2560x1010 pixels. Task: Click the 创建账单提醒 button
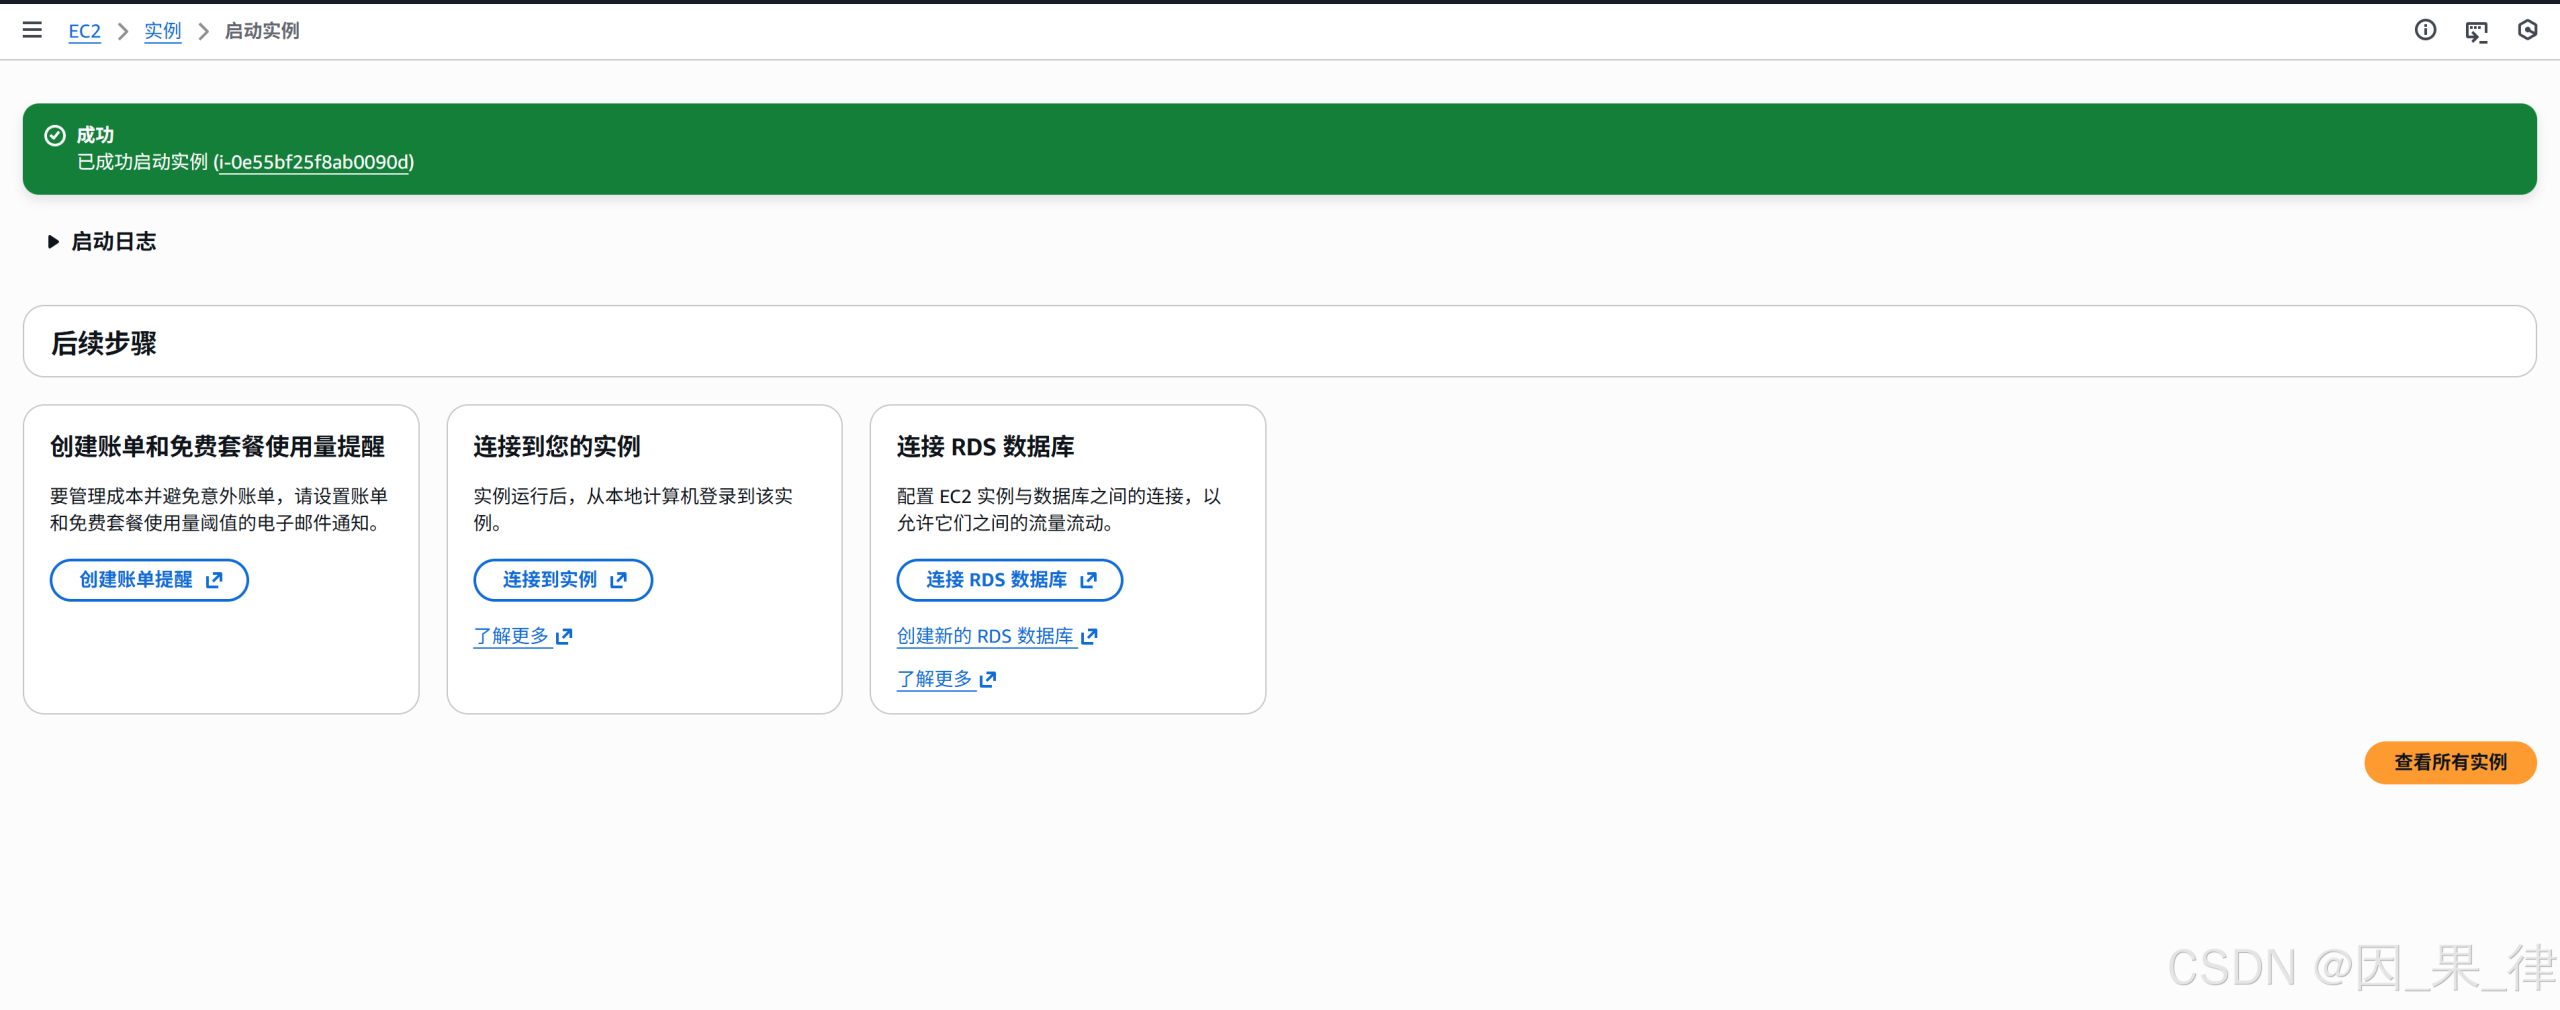click(148, 580)
